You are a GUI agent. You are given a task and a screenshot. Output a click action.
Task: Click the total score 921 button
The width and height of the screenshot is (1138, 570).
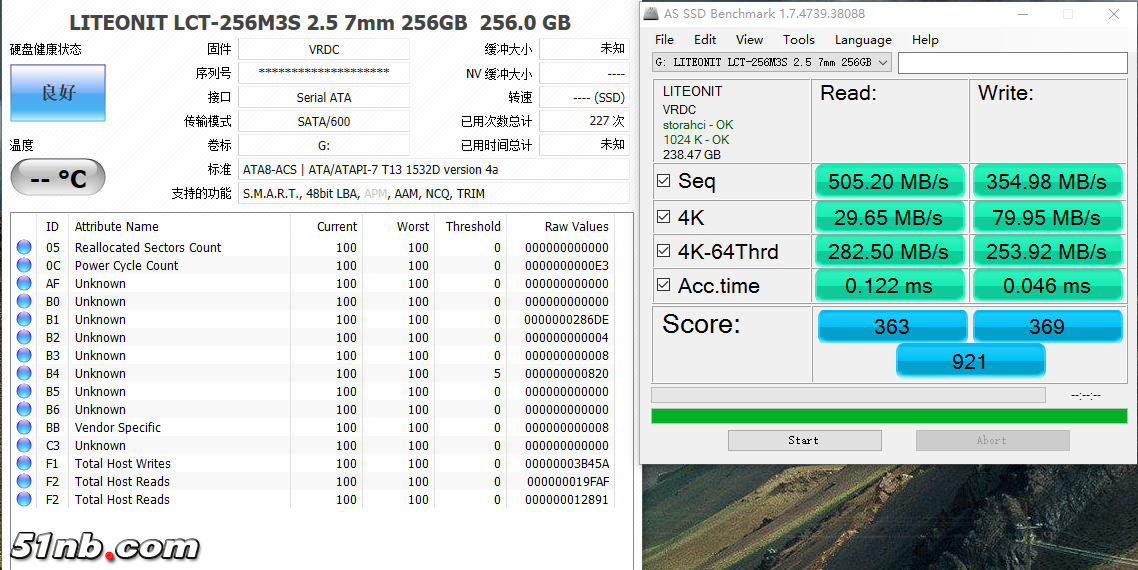pyautogui.click(x=969, y=361)
